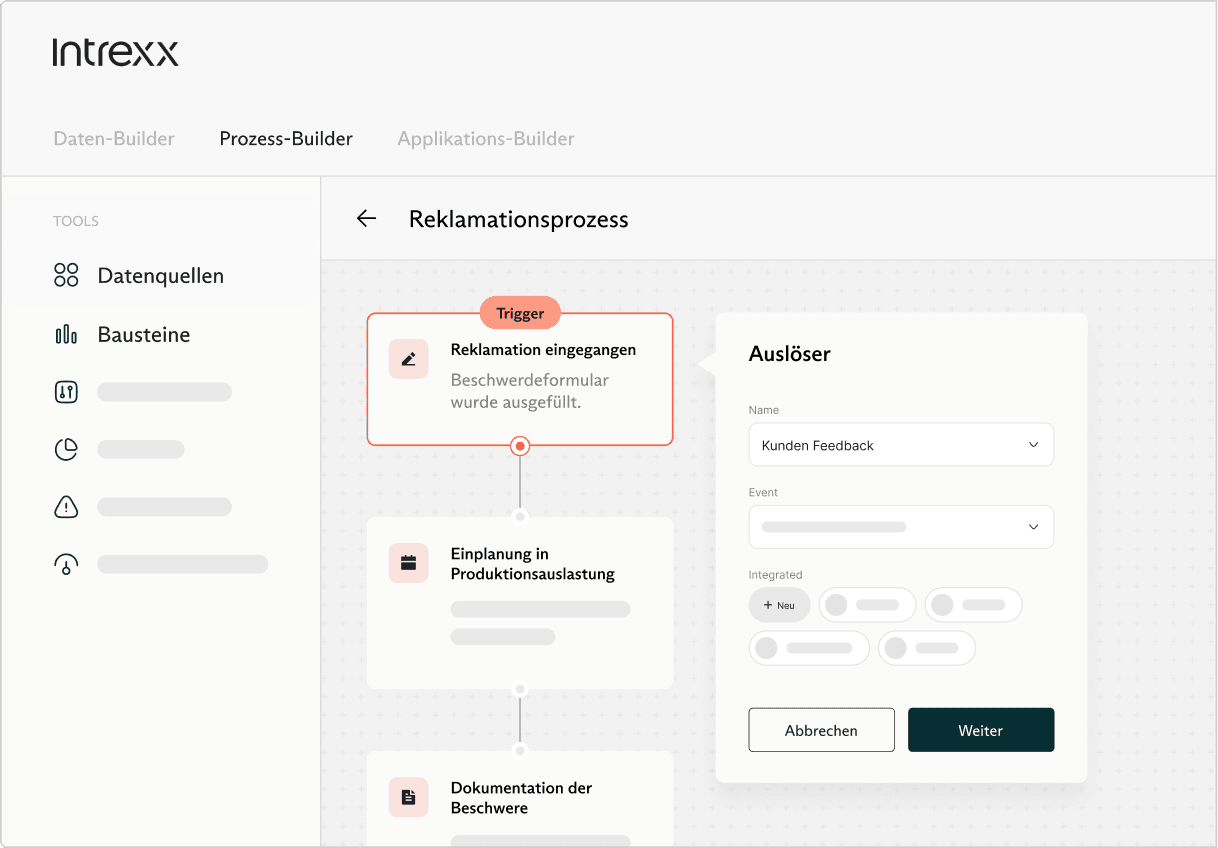Image resolution: width=1218 pixels, height=848 pixels.
Task: Click the orange connector node below trigger card
Action: [520, 446]
